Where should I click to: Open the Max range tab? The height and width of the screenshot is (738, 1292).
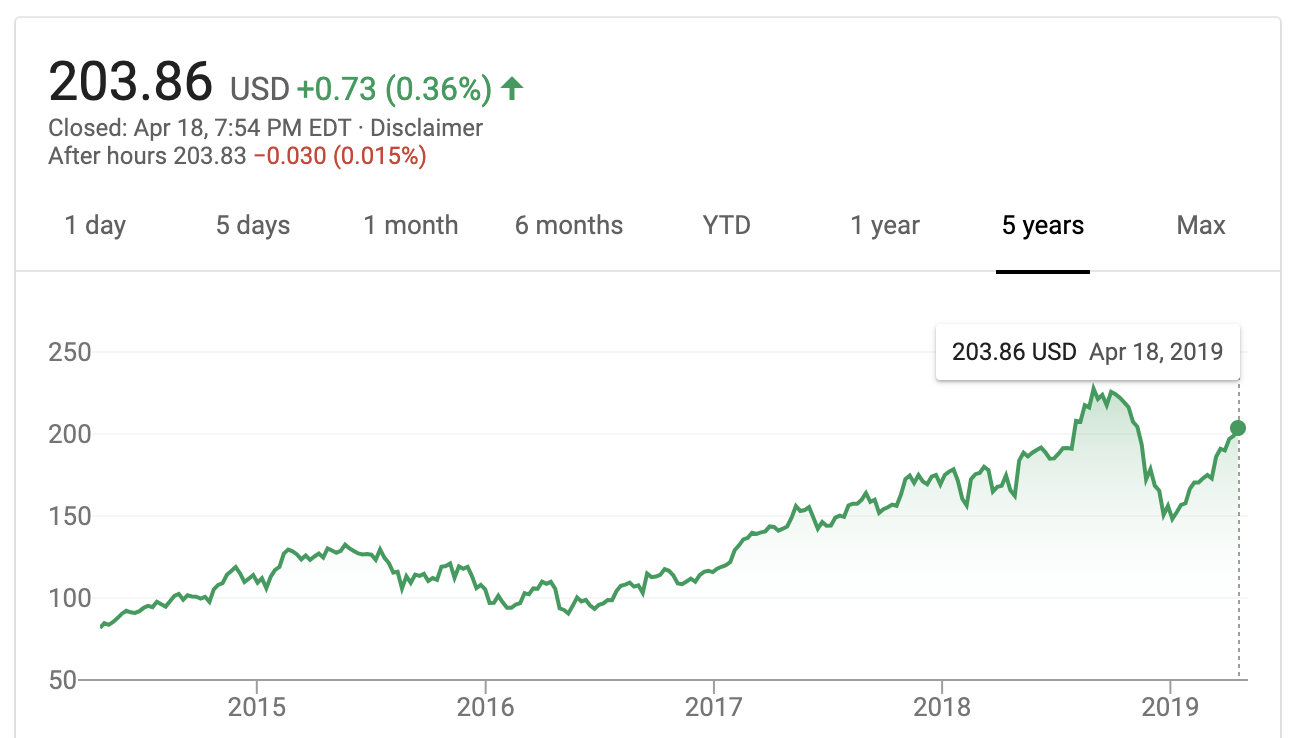pyautogui.click(x=1201, y=225)
